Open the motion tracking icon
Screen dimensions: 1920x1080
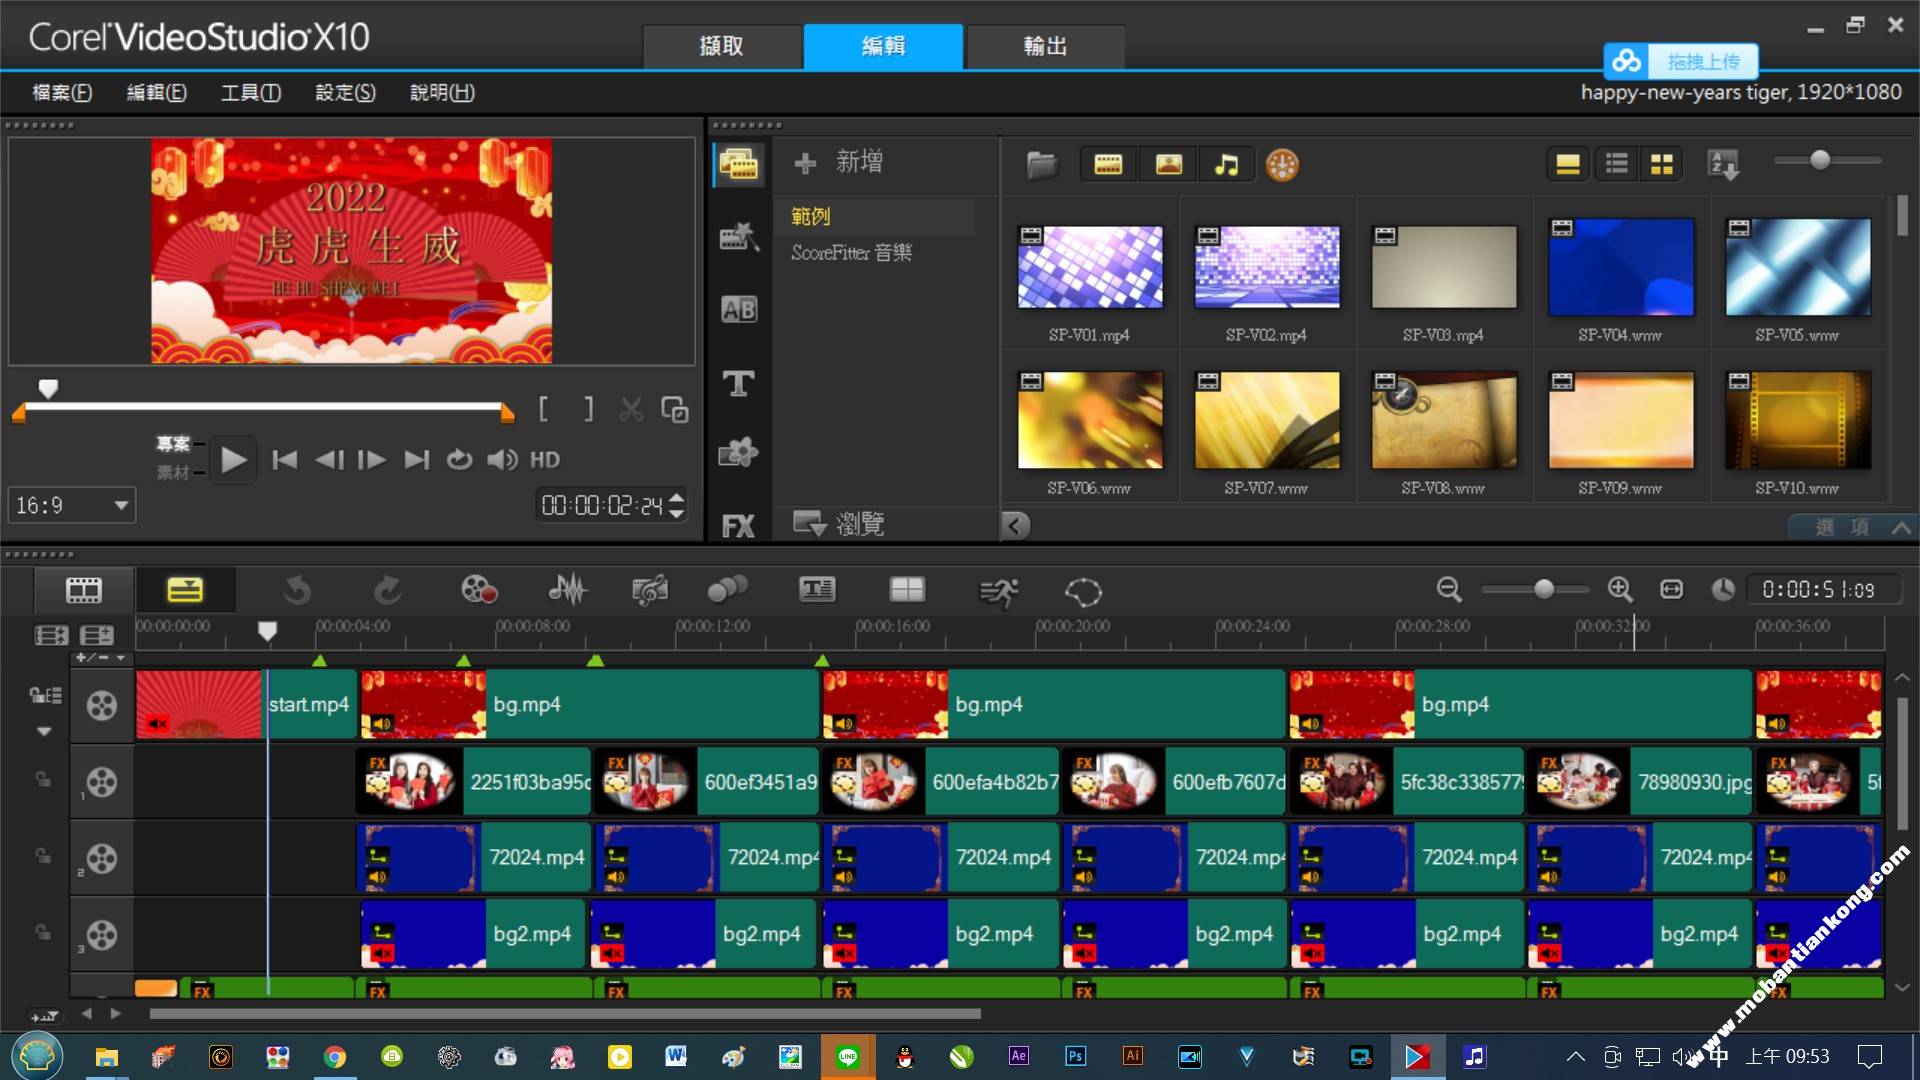(x=727, y=590)
